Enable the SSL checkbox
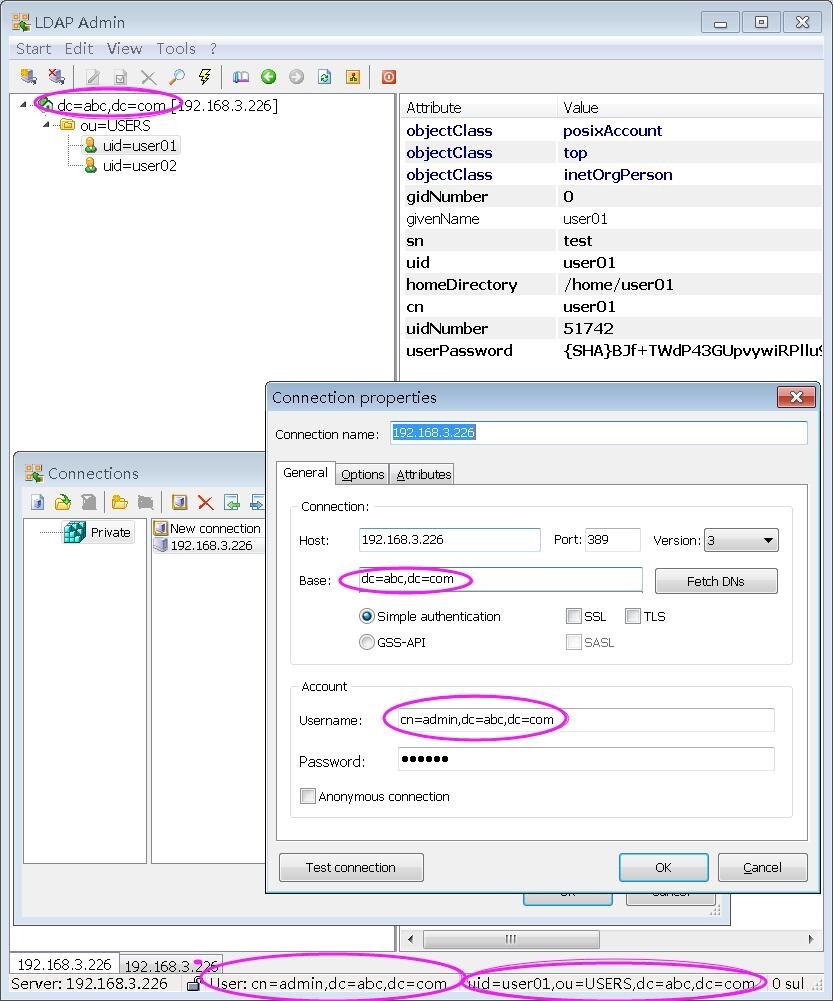833x1001 pixels. point(574,616)
